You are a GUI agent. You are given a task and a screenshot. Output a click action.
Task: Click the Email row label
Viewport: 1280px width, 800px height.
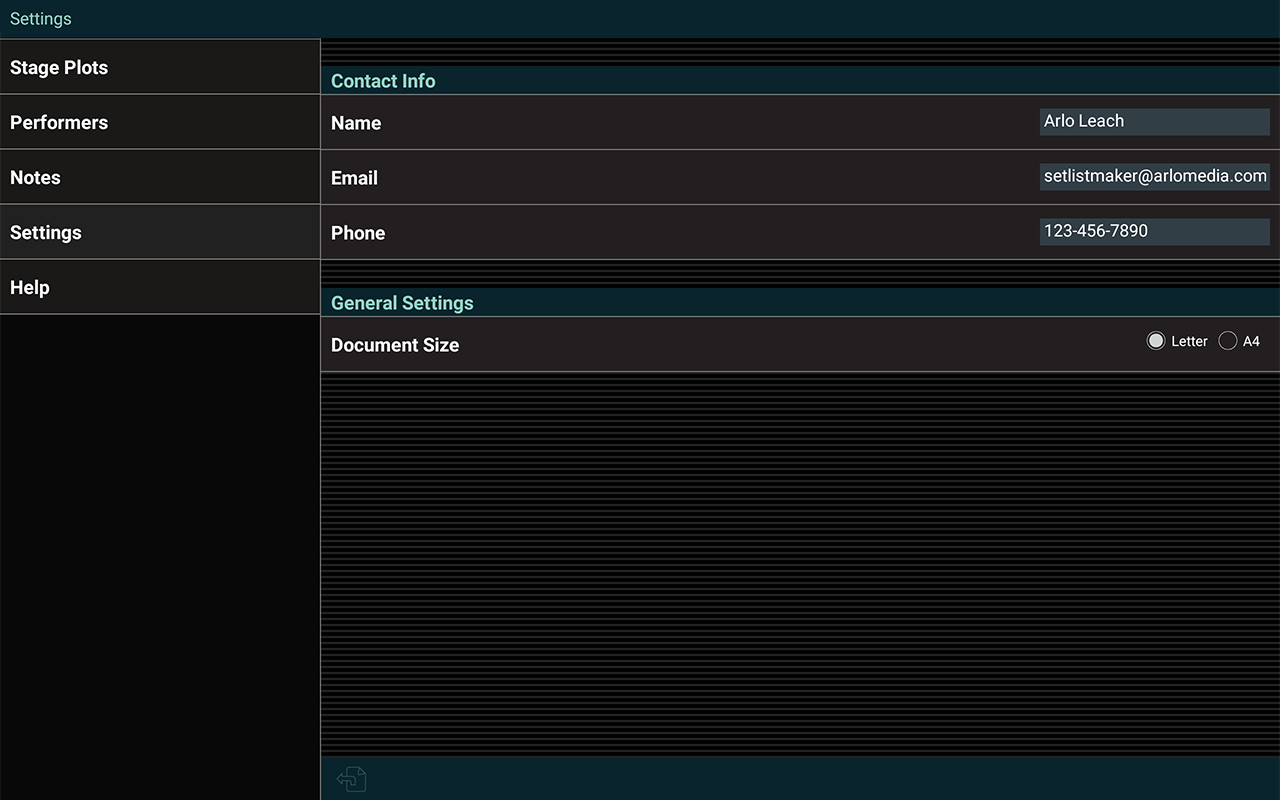click(x=354, y=178)
